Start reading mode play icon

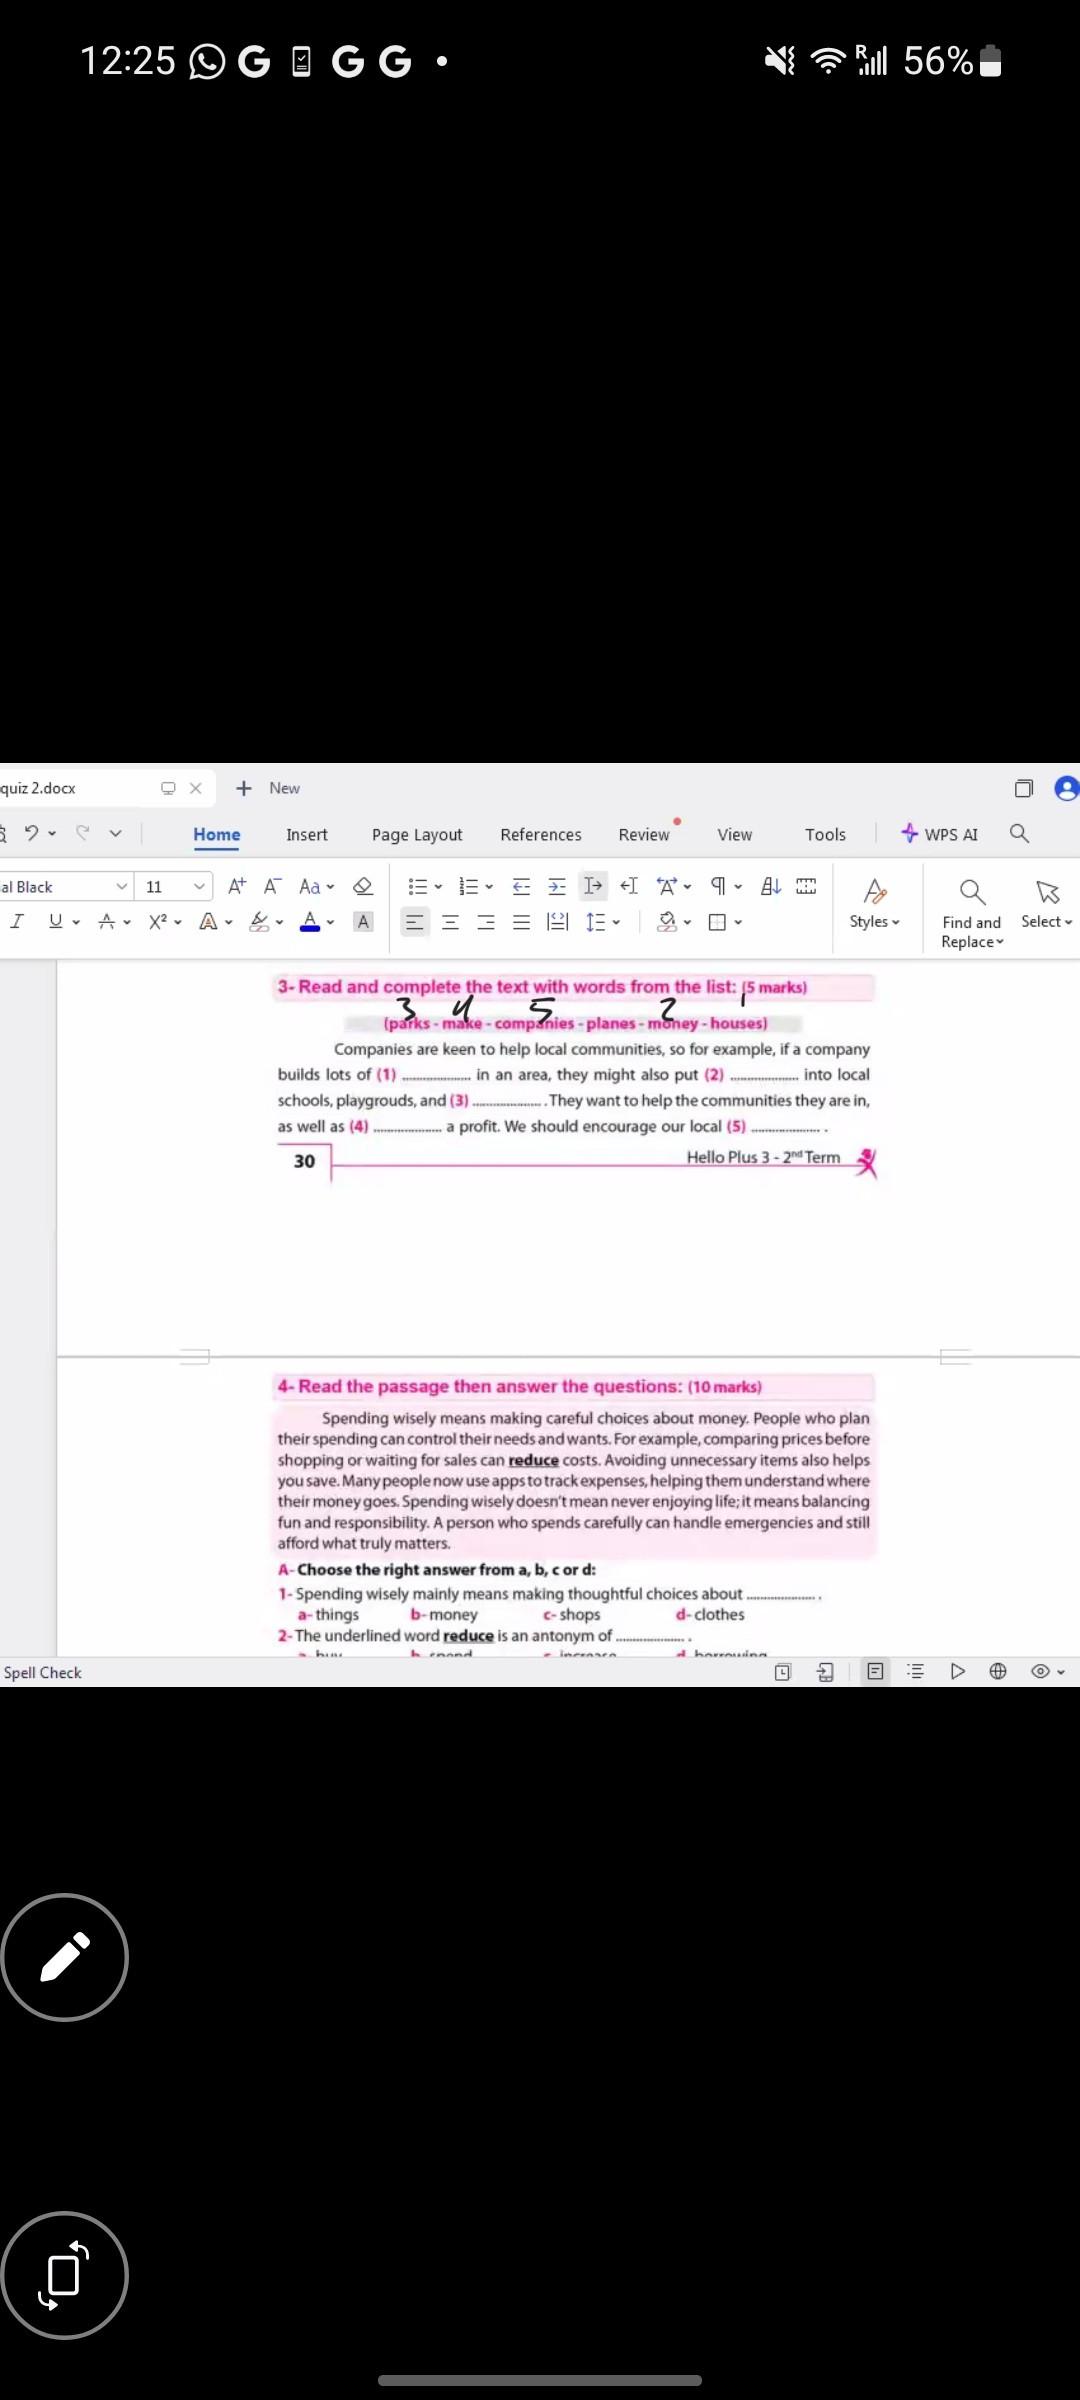click(x=957, y=1671)
